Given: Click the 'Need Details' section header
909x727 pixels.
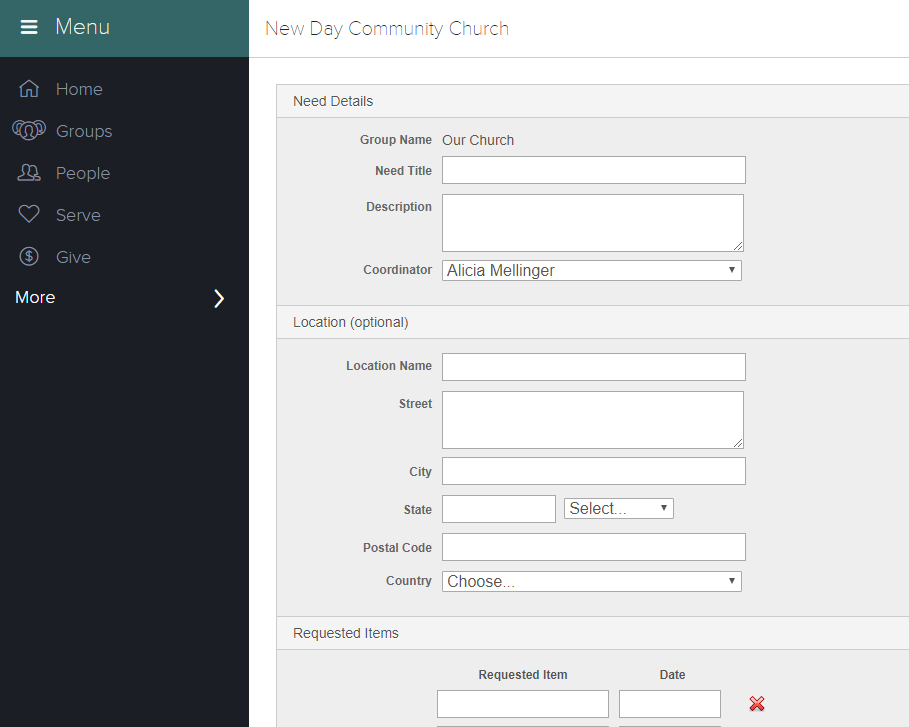Looking at the screenshot, I should 333,101.
